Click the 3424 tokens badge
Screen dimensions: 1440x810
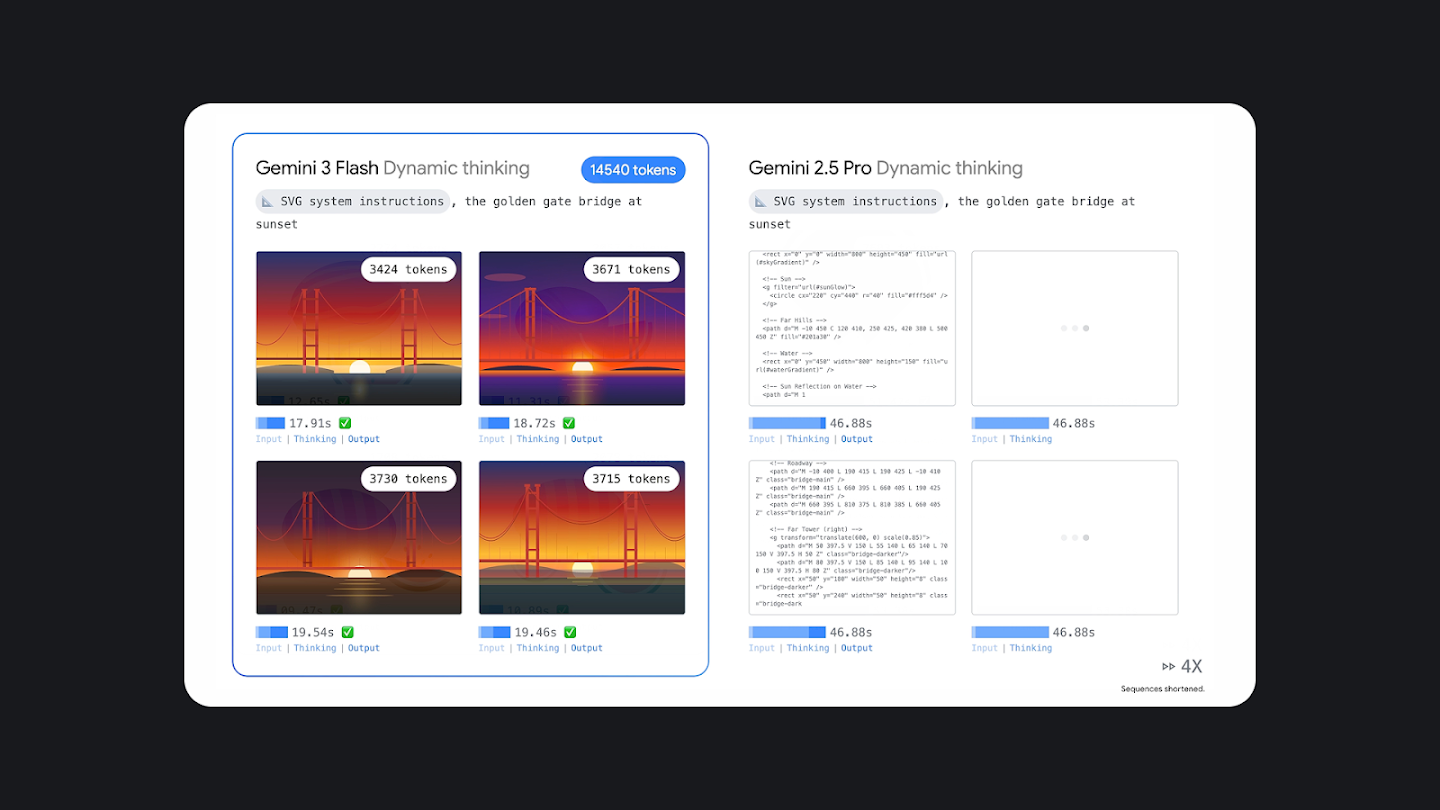(x=408, y=269)
